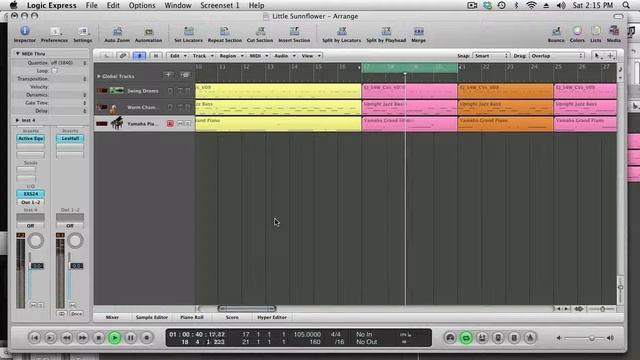Collapse the MIDI Thru section
This screenshot has width=640, height=360.
(x=18, y=53)
